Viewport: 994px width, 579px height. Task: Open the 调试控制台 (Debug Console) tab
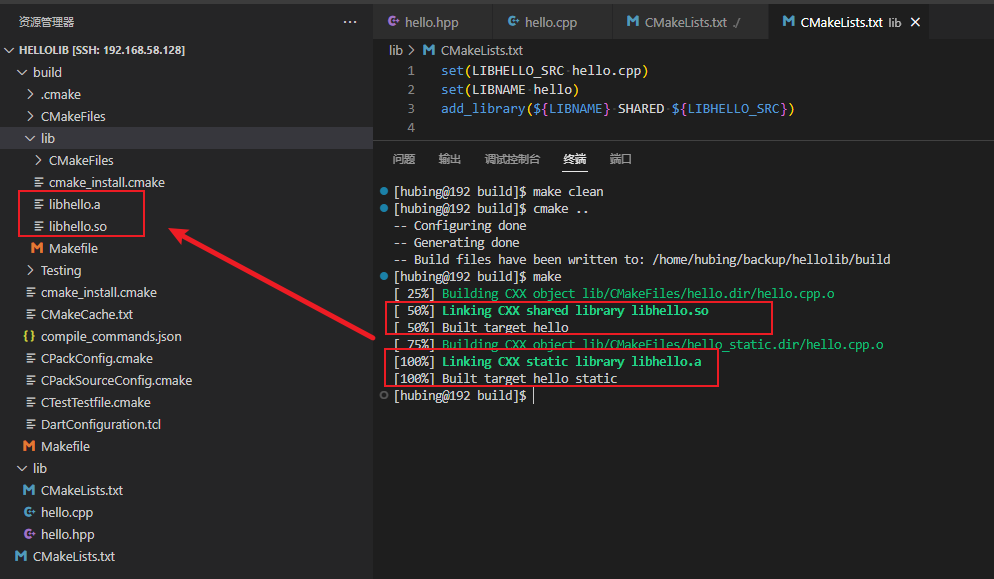[x=512, y=159]
